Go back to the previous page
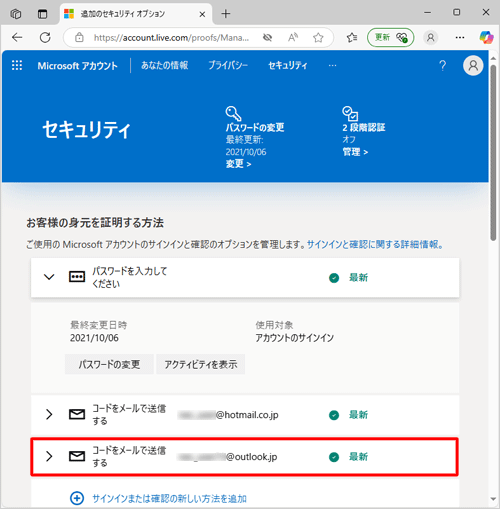The width and height of the screenshot is (500, 509). pyautogui.click(x=17, y=37)
